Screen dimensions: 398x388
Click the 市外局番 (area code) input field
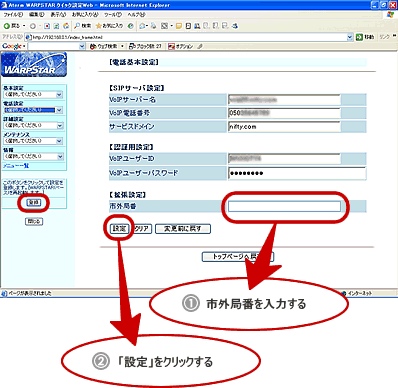(284, 206)
